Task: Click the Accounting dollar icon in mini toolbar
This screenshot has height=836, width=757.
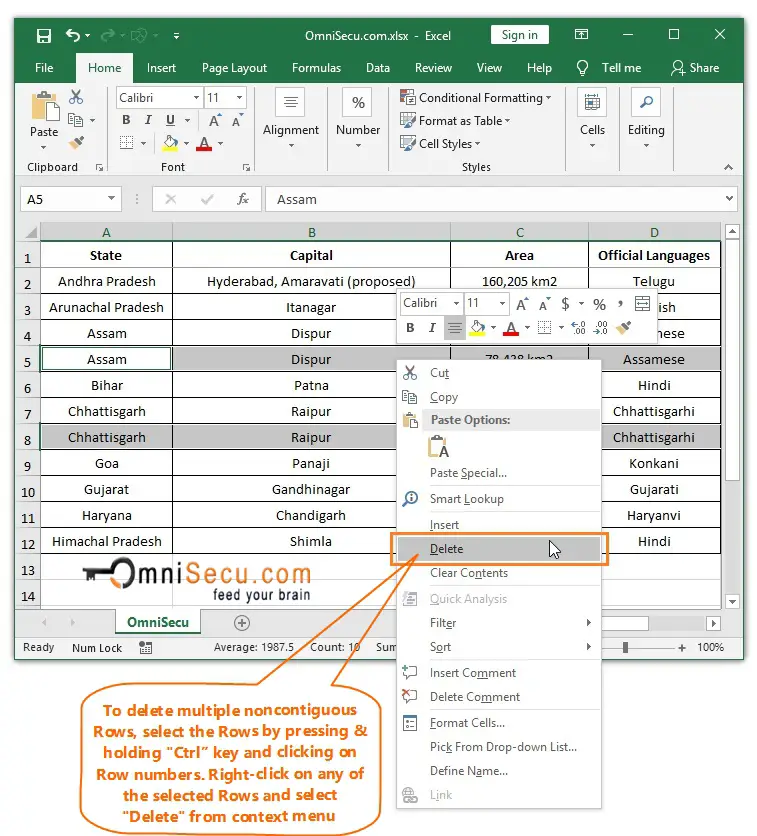Action: click(x=566, y=304)
